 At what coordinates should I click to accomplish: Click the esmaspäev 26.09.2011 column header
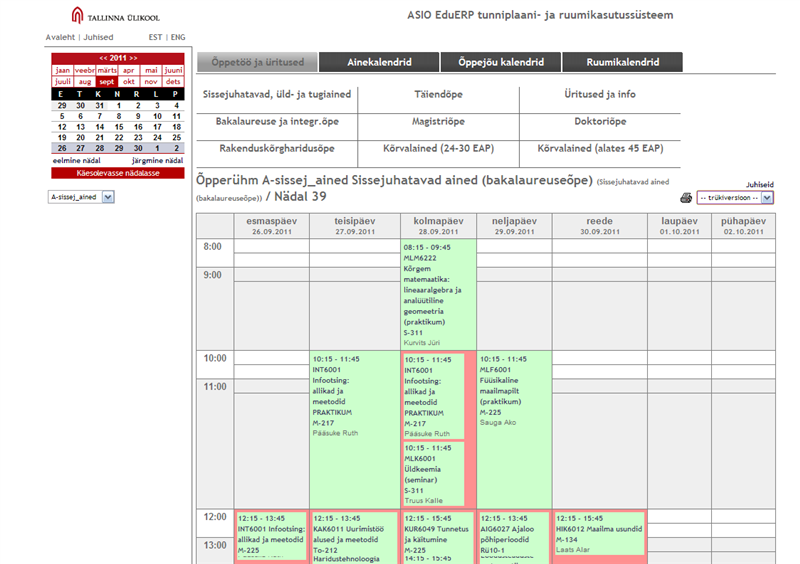(271, 226)
